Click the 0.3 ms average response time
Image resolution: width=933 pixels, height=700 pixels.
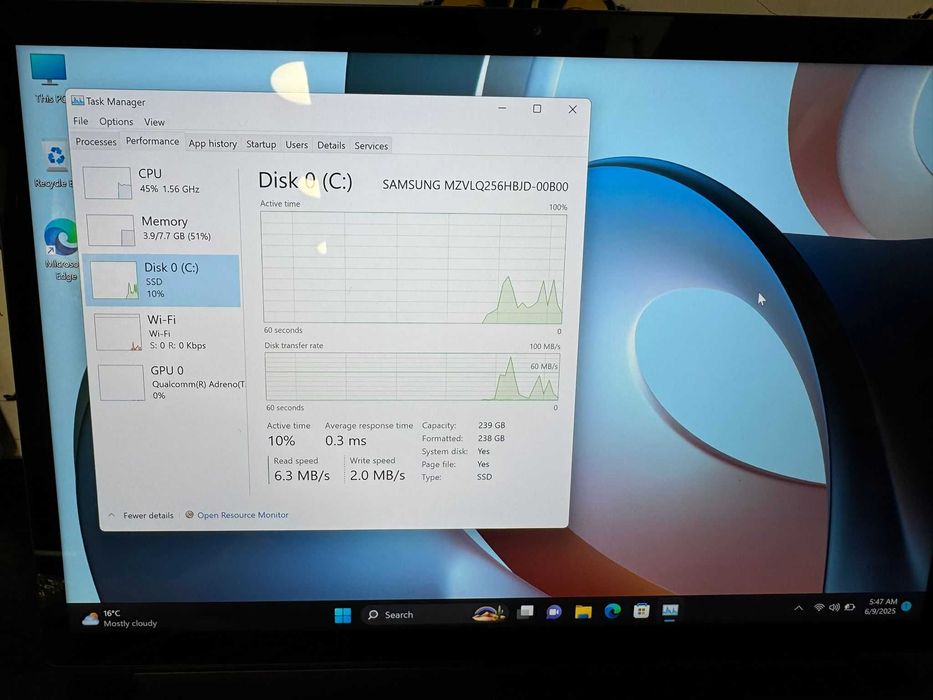[x=346, y=441]
